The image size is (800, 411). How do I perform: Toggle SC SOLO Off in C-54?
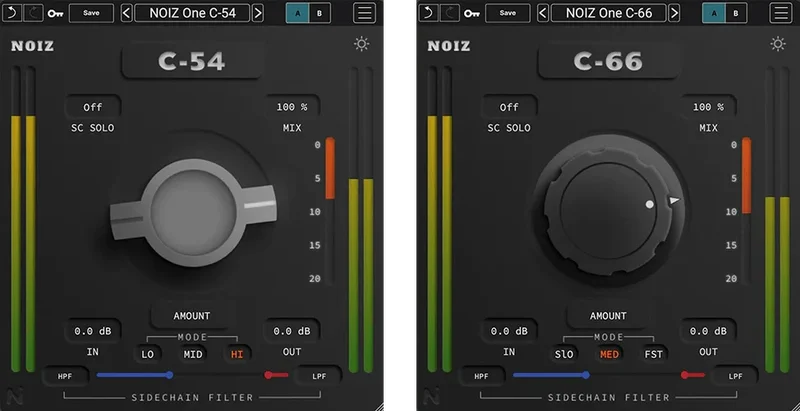(93, 107)
